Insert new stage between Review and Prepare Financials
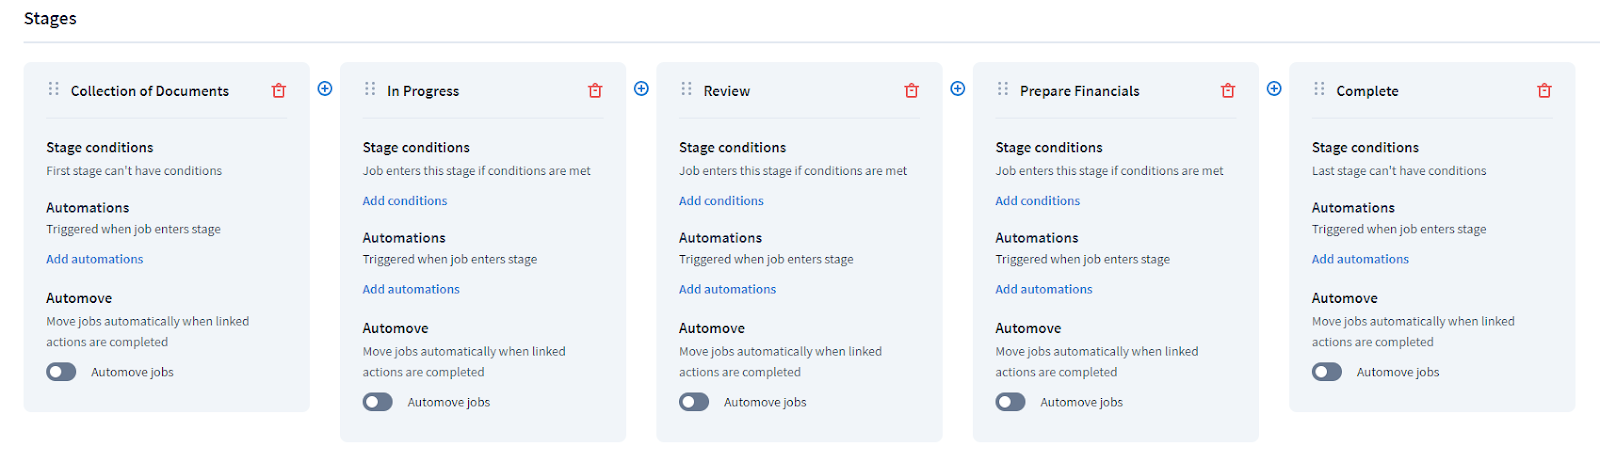Image resolution: width=1600 pixels, height=467 pixels. (958, 89)
